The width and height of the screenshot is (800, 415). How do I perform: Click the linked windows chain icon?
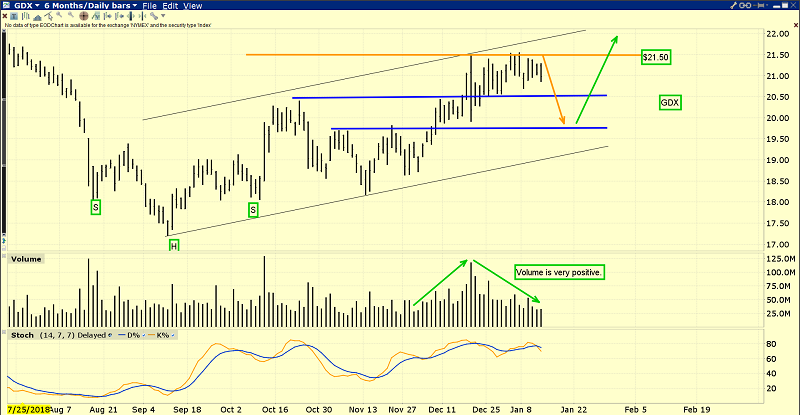tap(745, 5)
